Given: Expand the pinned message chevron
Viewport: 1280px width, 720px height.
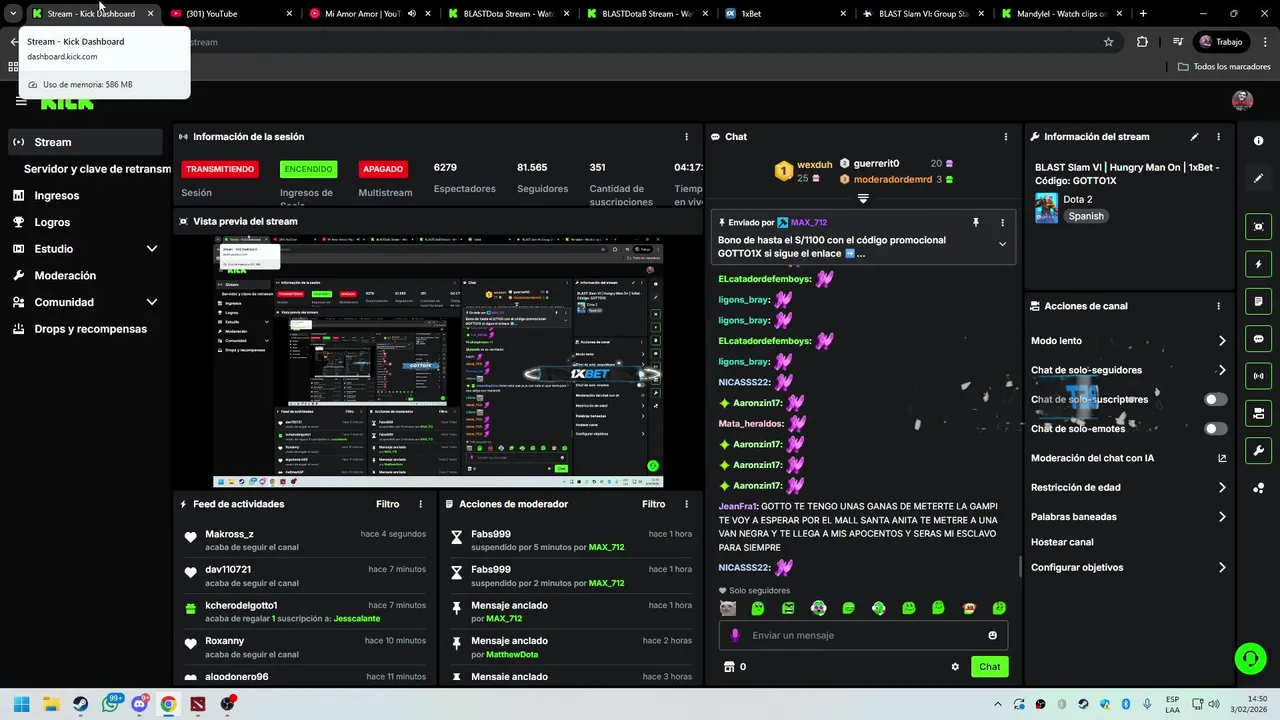Looking at the screenshot, I should [1002, 244].
